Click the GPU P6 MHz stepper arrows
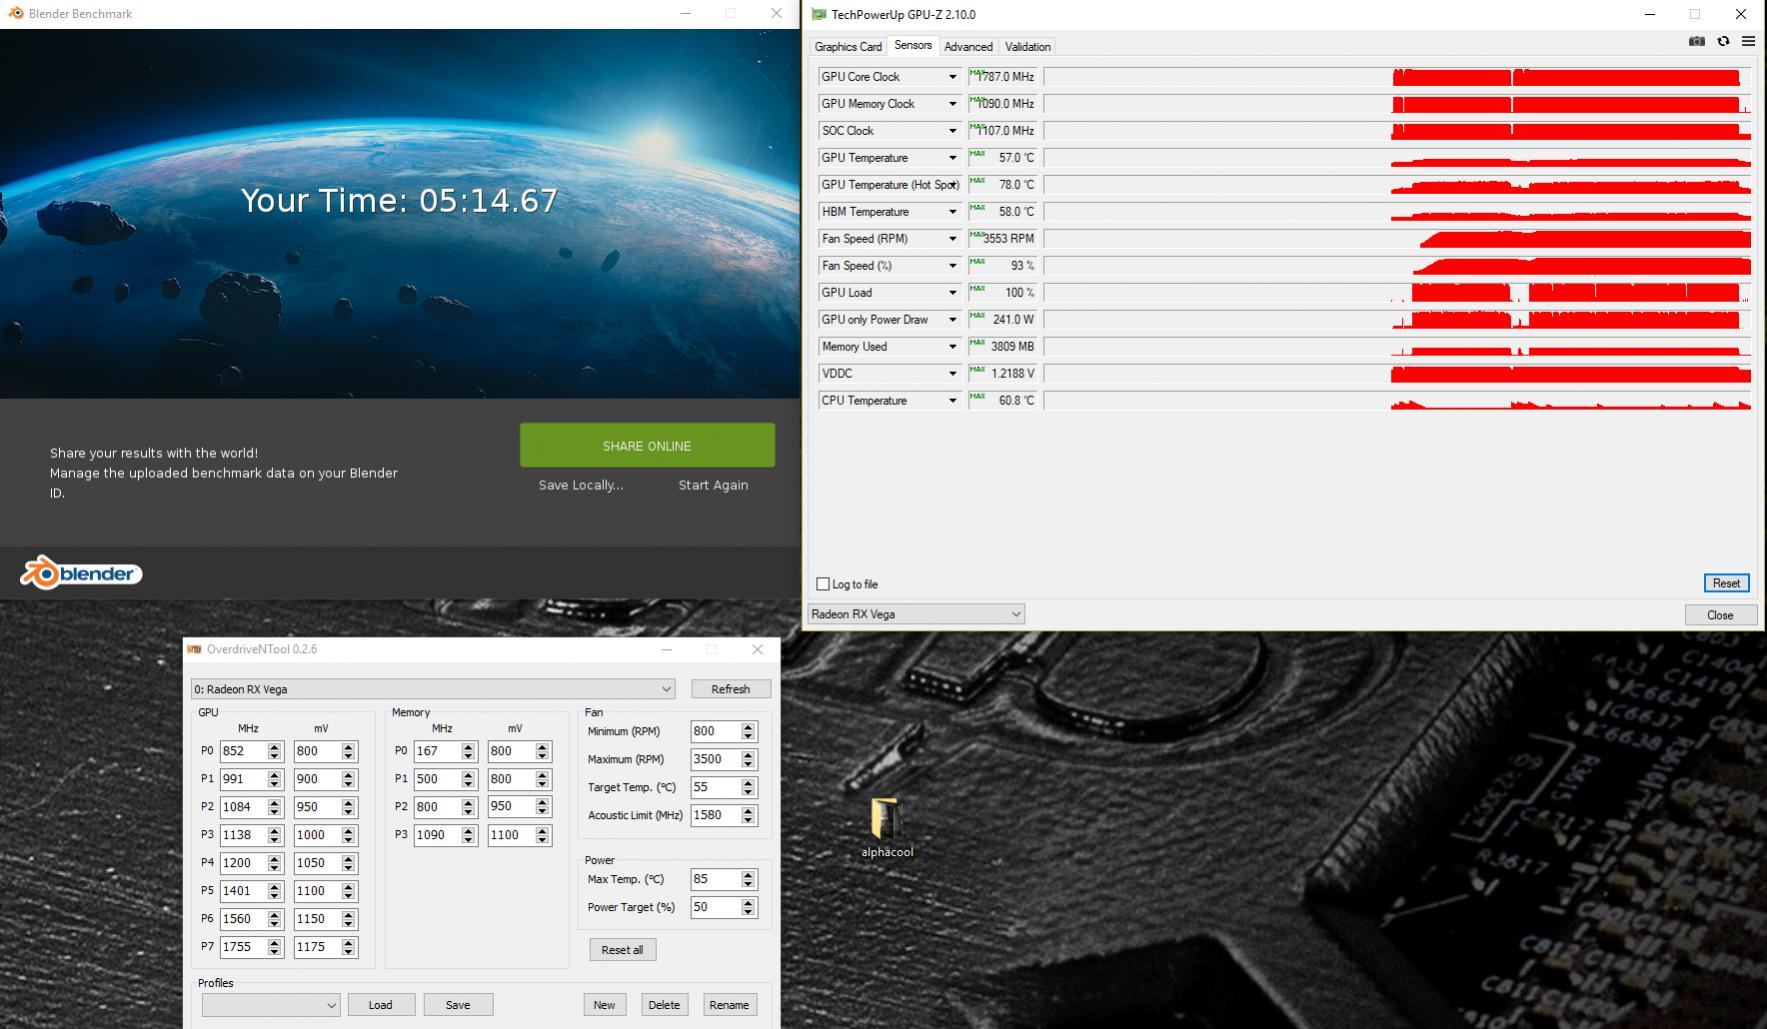Screen dimensions: 1767x1029 274,919
